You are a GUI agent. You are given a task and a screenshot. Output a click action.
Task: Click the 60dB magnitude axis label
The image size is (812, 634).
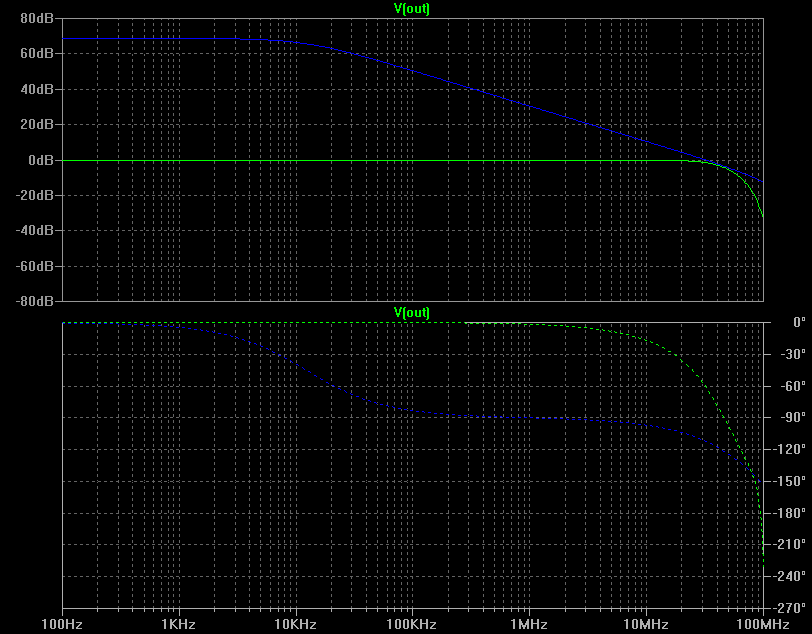pos(37,53)
